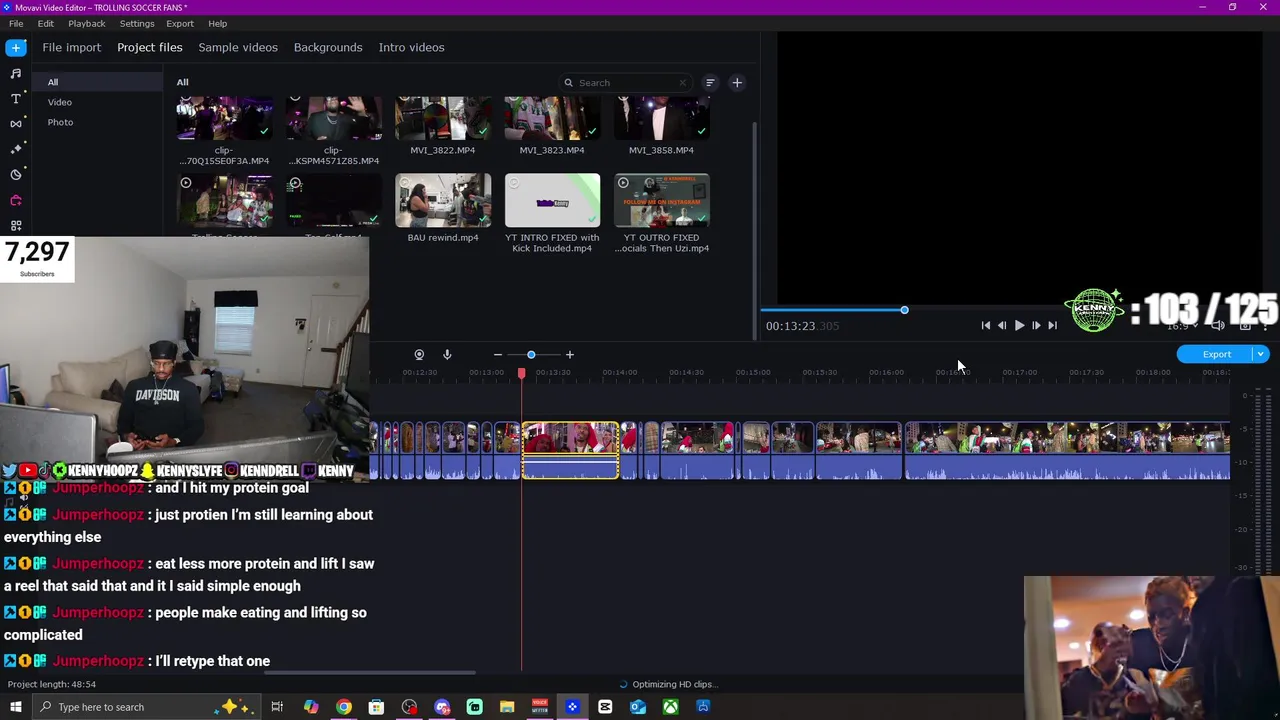The height and width of the screenshot is (720, 1280).
Task: Open the Settings menu
Action: pyautogui.click(x=137, y=23)
